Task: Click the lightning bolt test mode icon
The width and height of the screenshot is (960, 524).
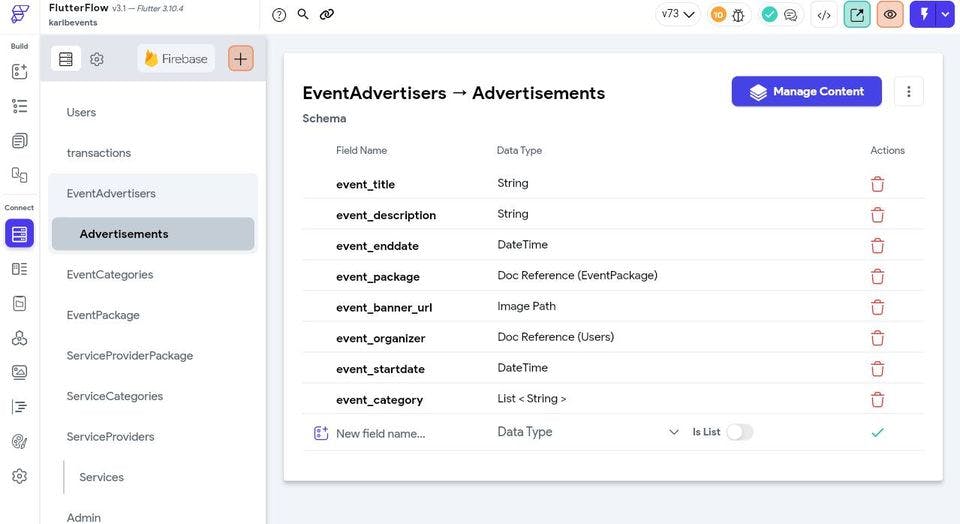Action: 924,15
